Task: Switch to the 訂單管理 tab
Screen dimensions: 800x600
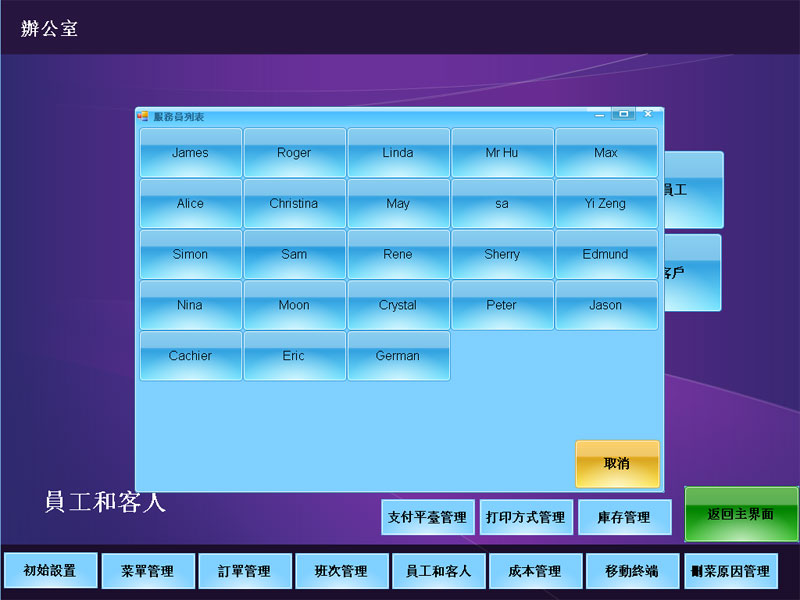Action: [x=244, y=571]
